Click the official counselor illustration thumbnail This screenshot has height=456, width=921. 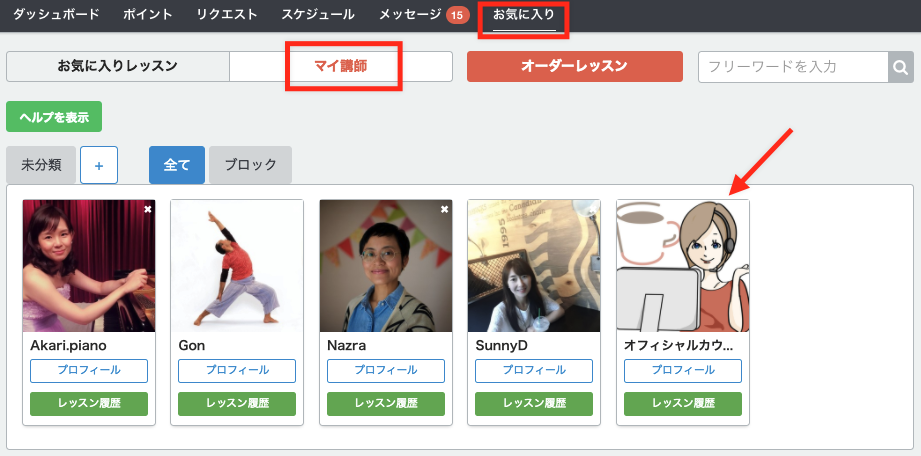[683, 266]
